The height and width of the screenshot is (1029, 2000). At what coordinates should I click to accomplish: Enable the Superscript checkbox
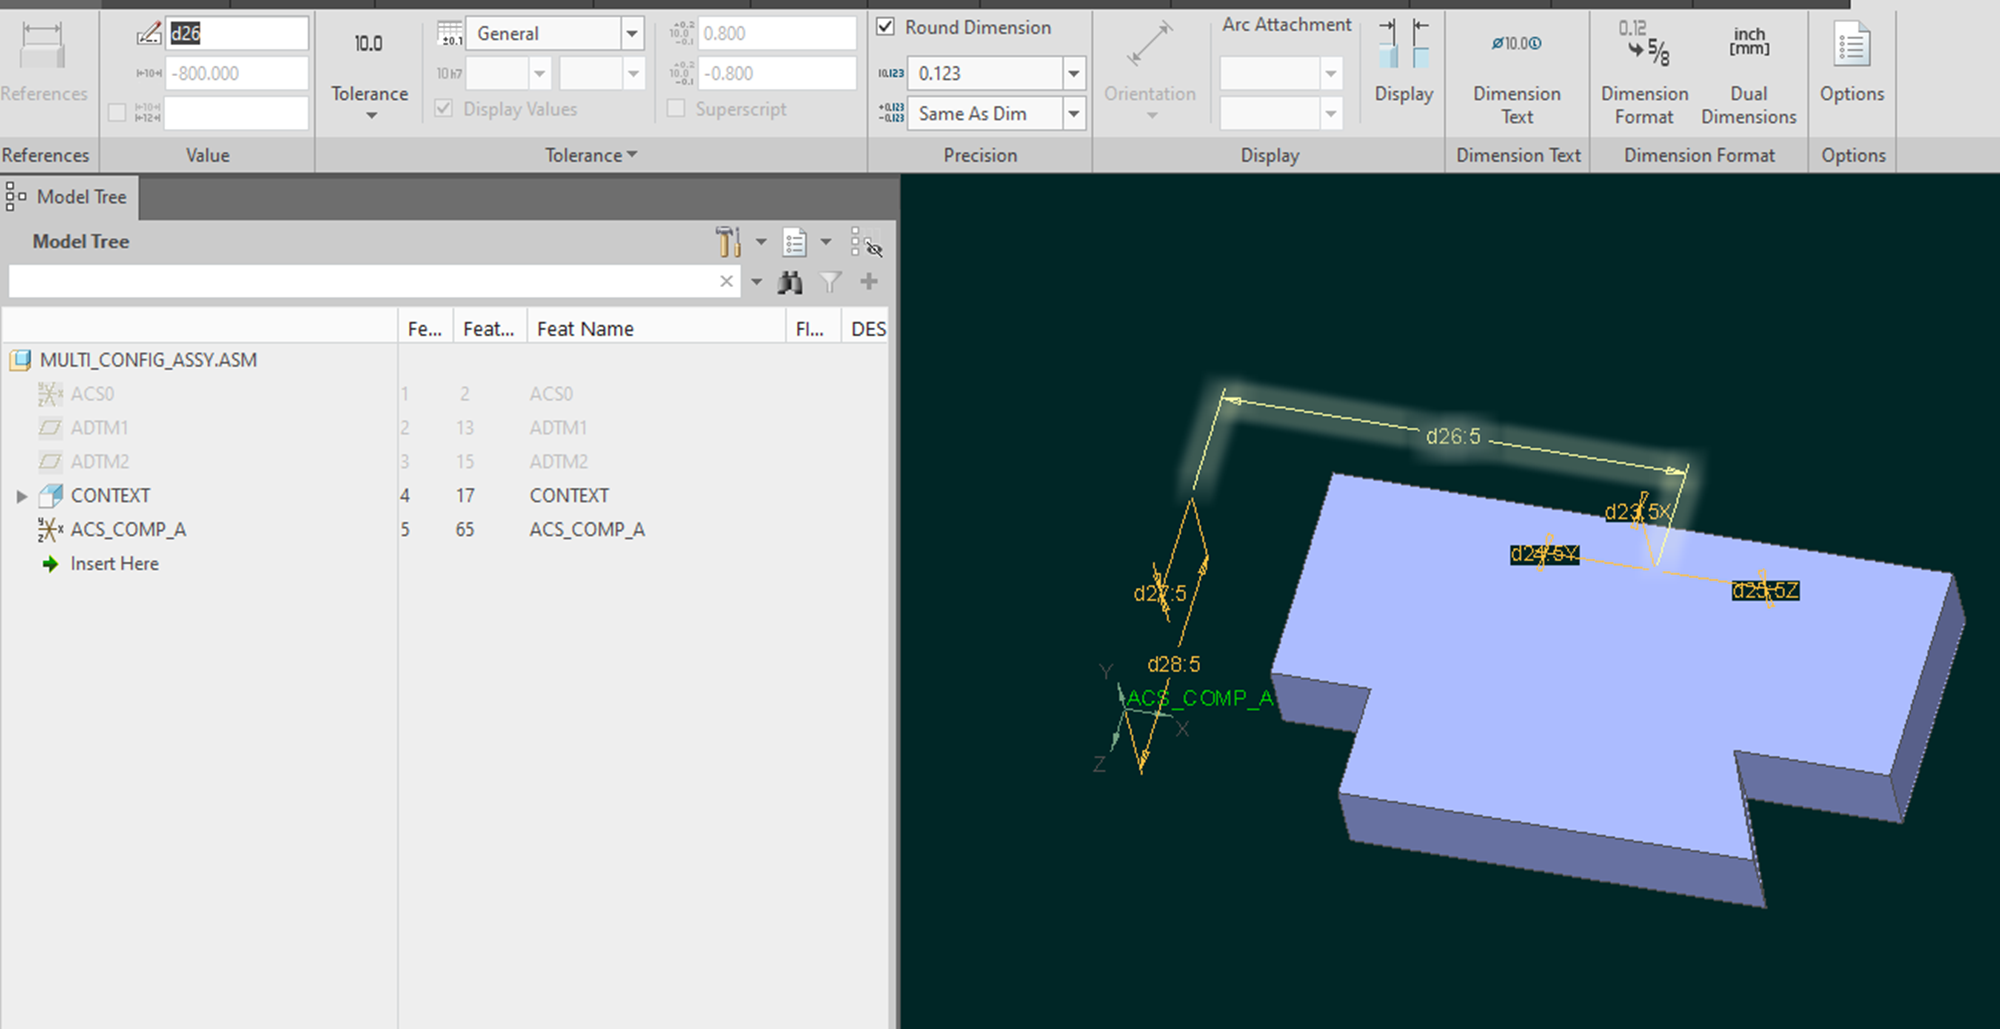coord(675,108)
